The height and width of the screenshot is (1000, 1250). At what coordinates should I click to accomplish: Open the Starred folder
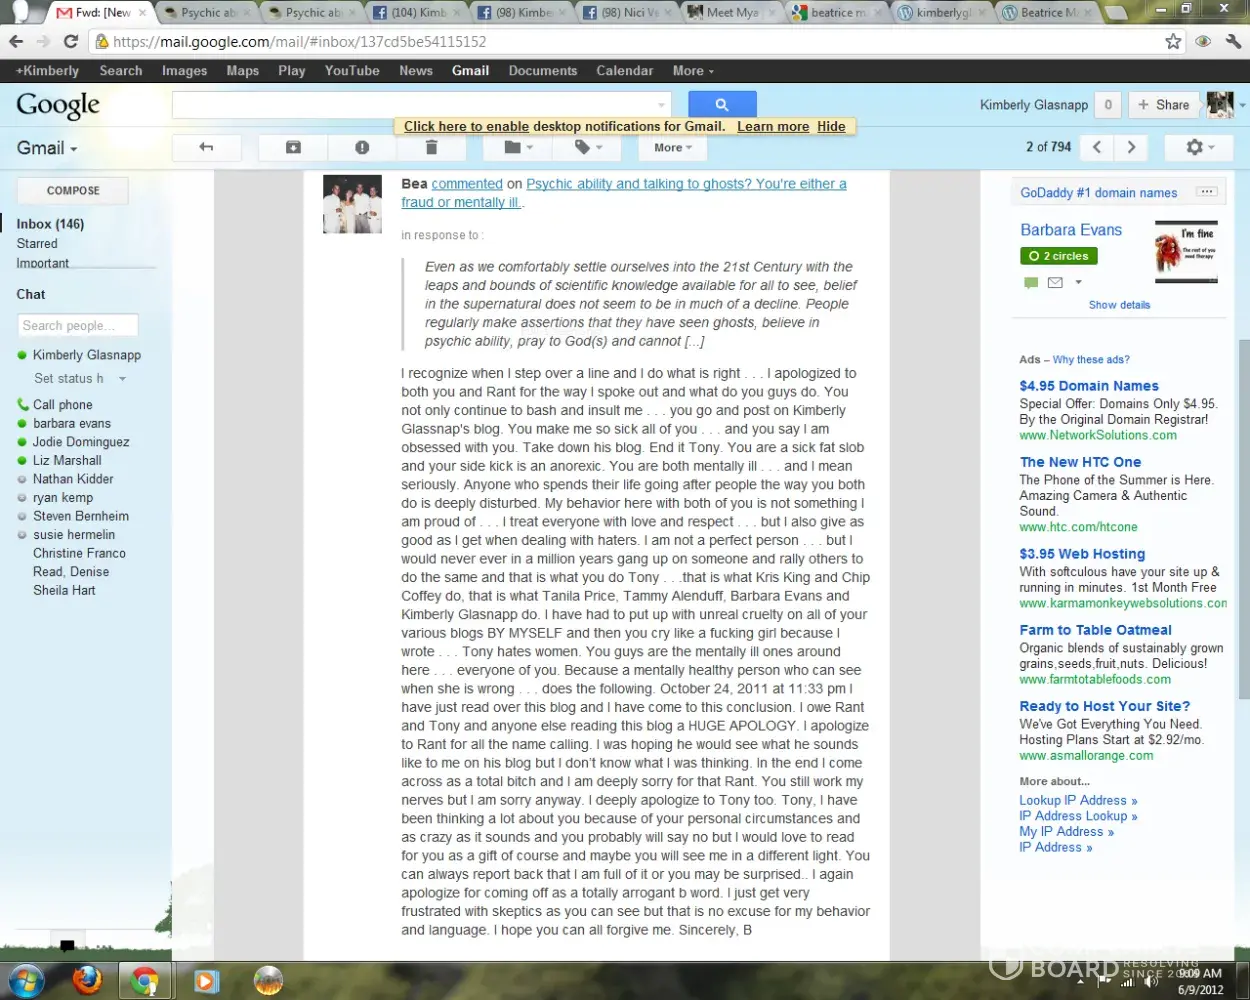tap(37, 243)
